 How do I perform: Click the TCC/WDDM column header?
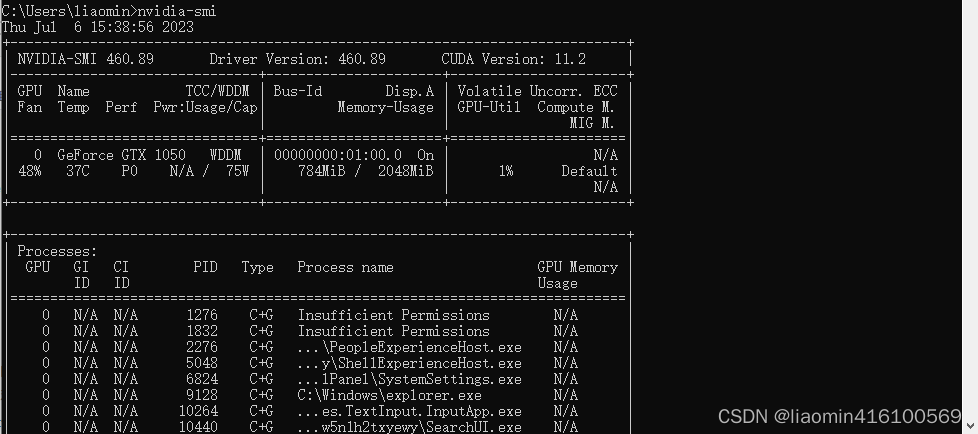point(218,92)
